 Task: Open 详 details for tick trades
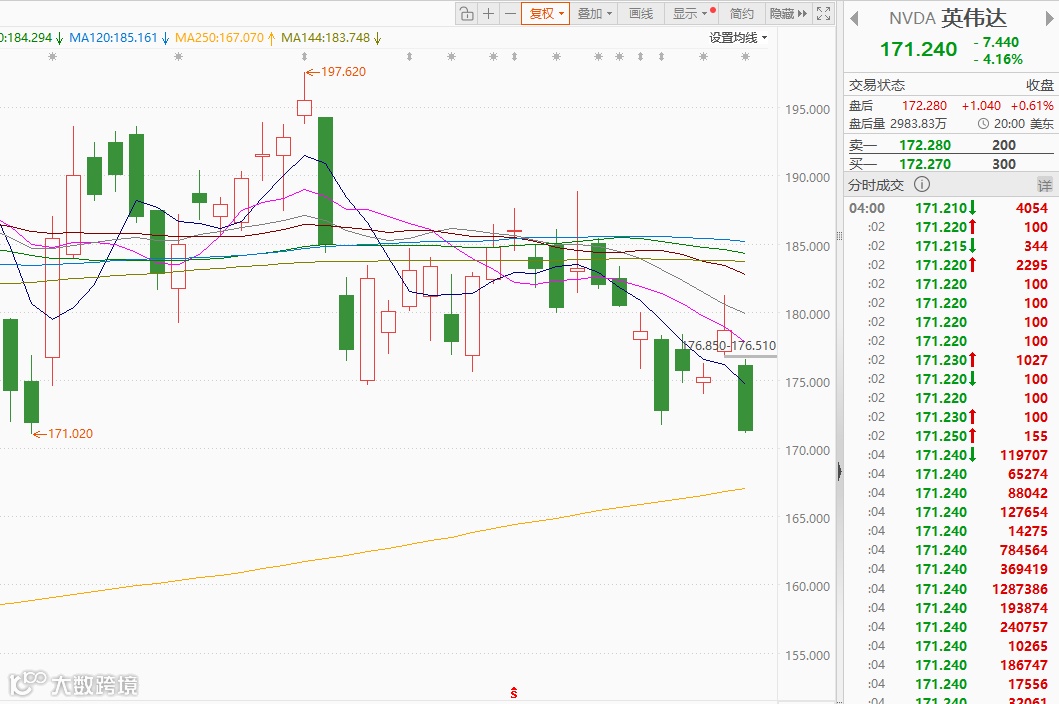[1044, 184]
